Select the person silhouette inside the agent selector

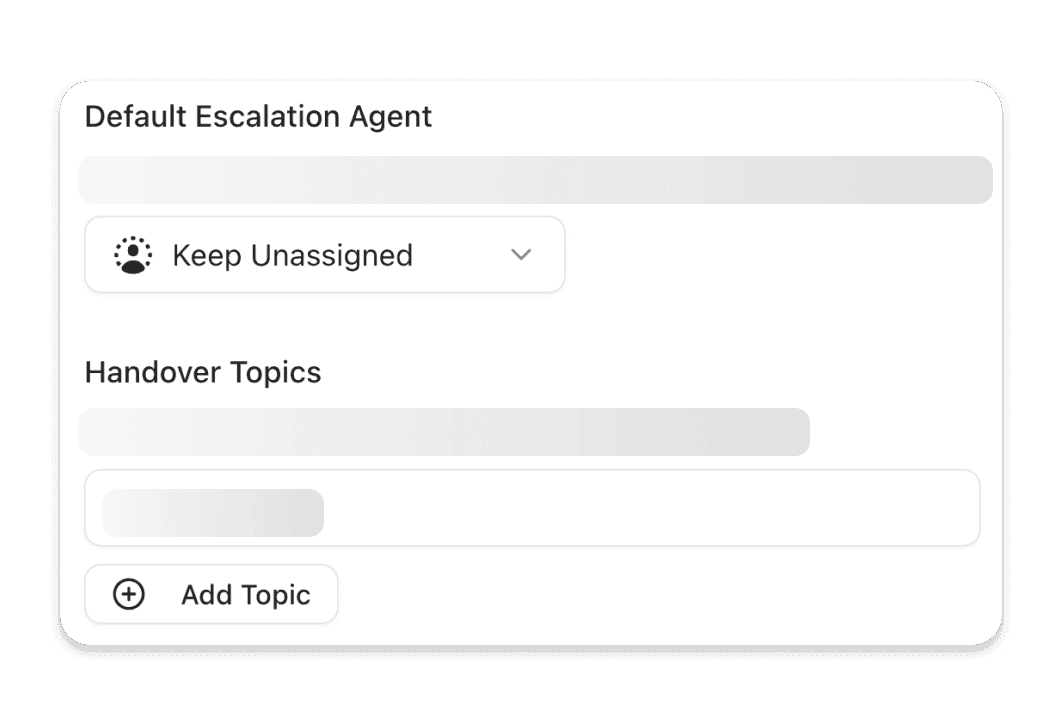pyautogui.click(x=133, y=256)
